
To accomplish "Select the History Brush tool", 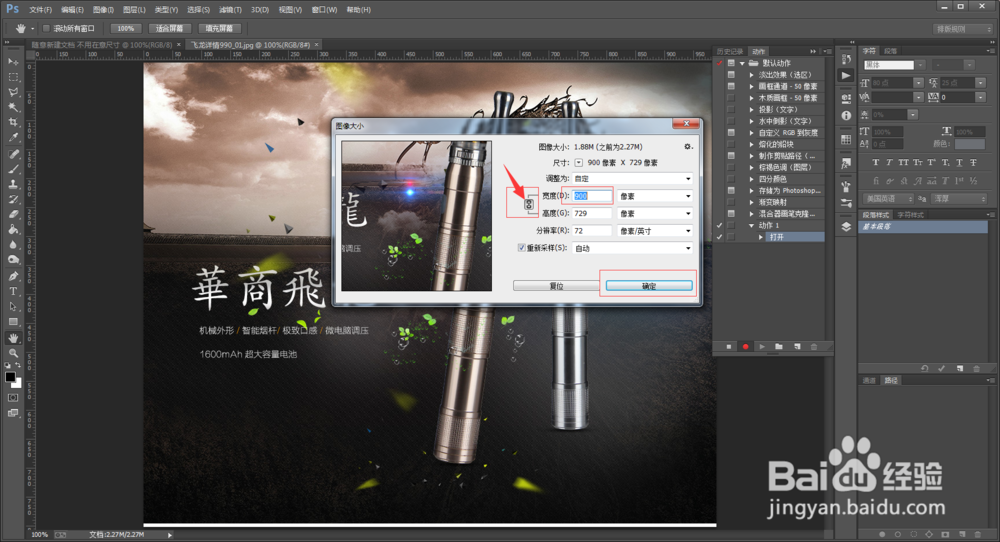I will tap(13, 200).
